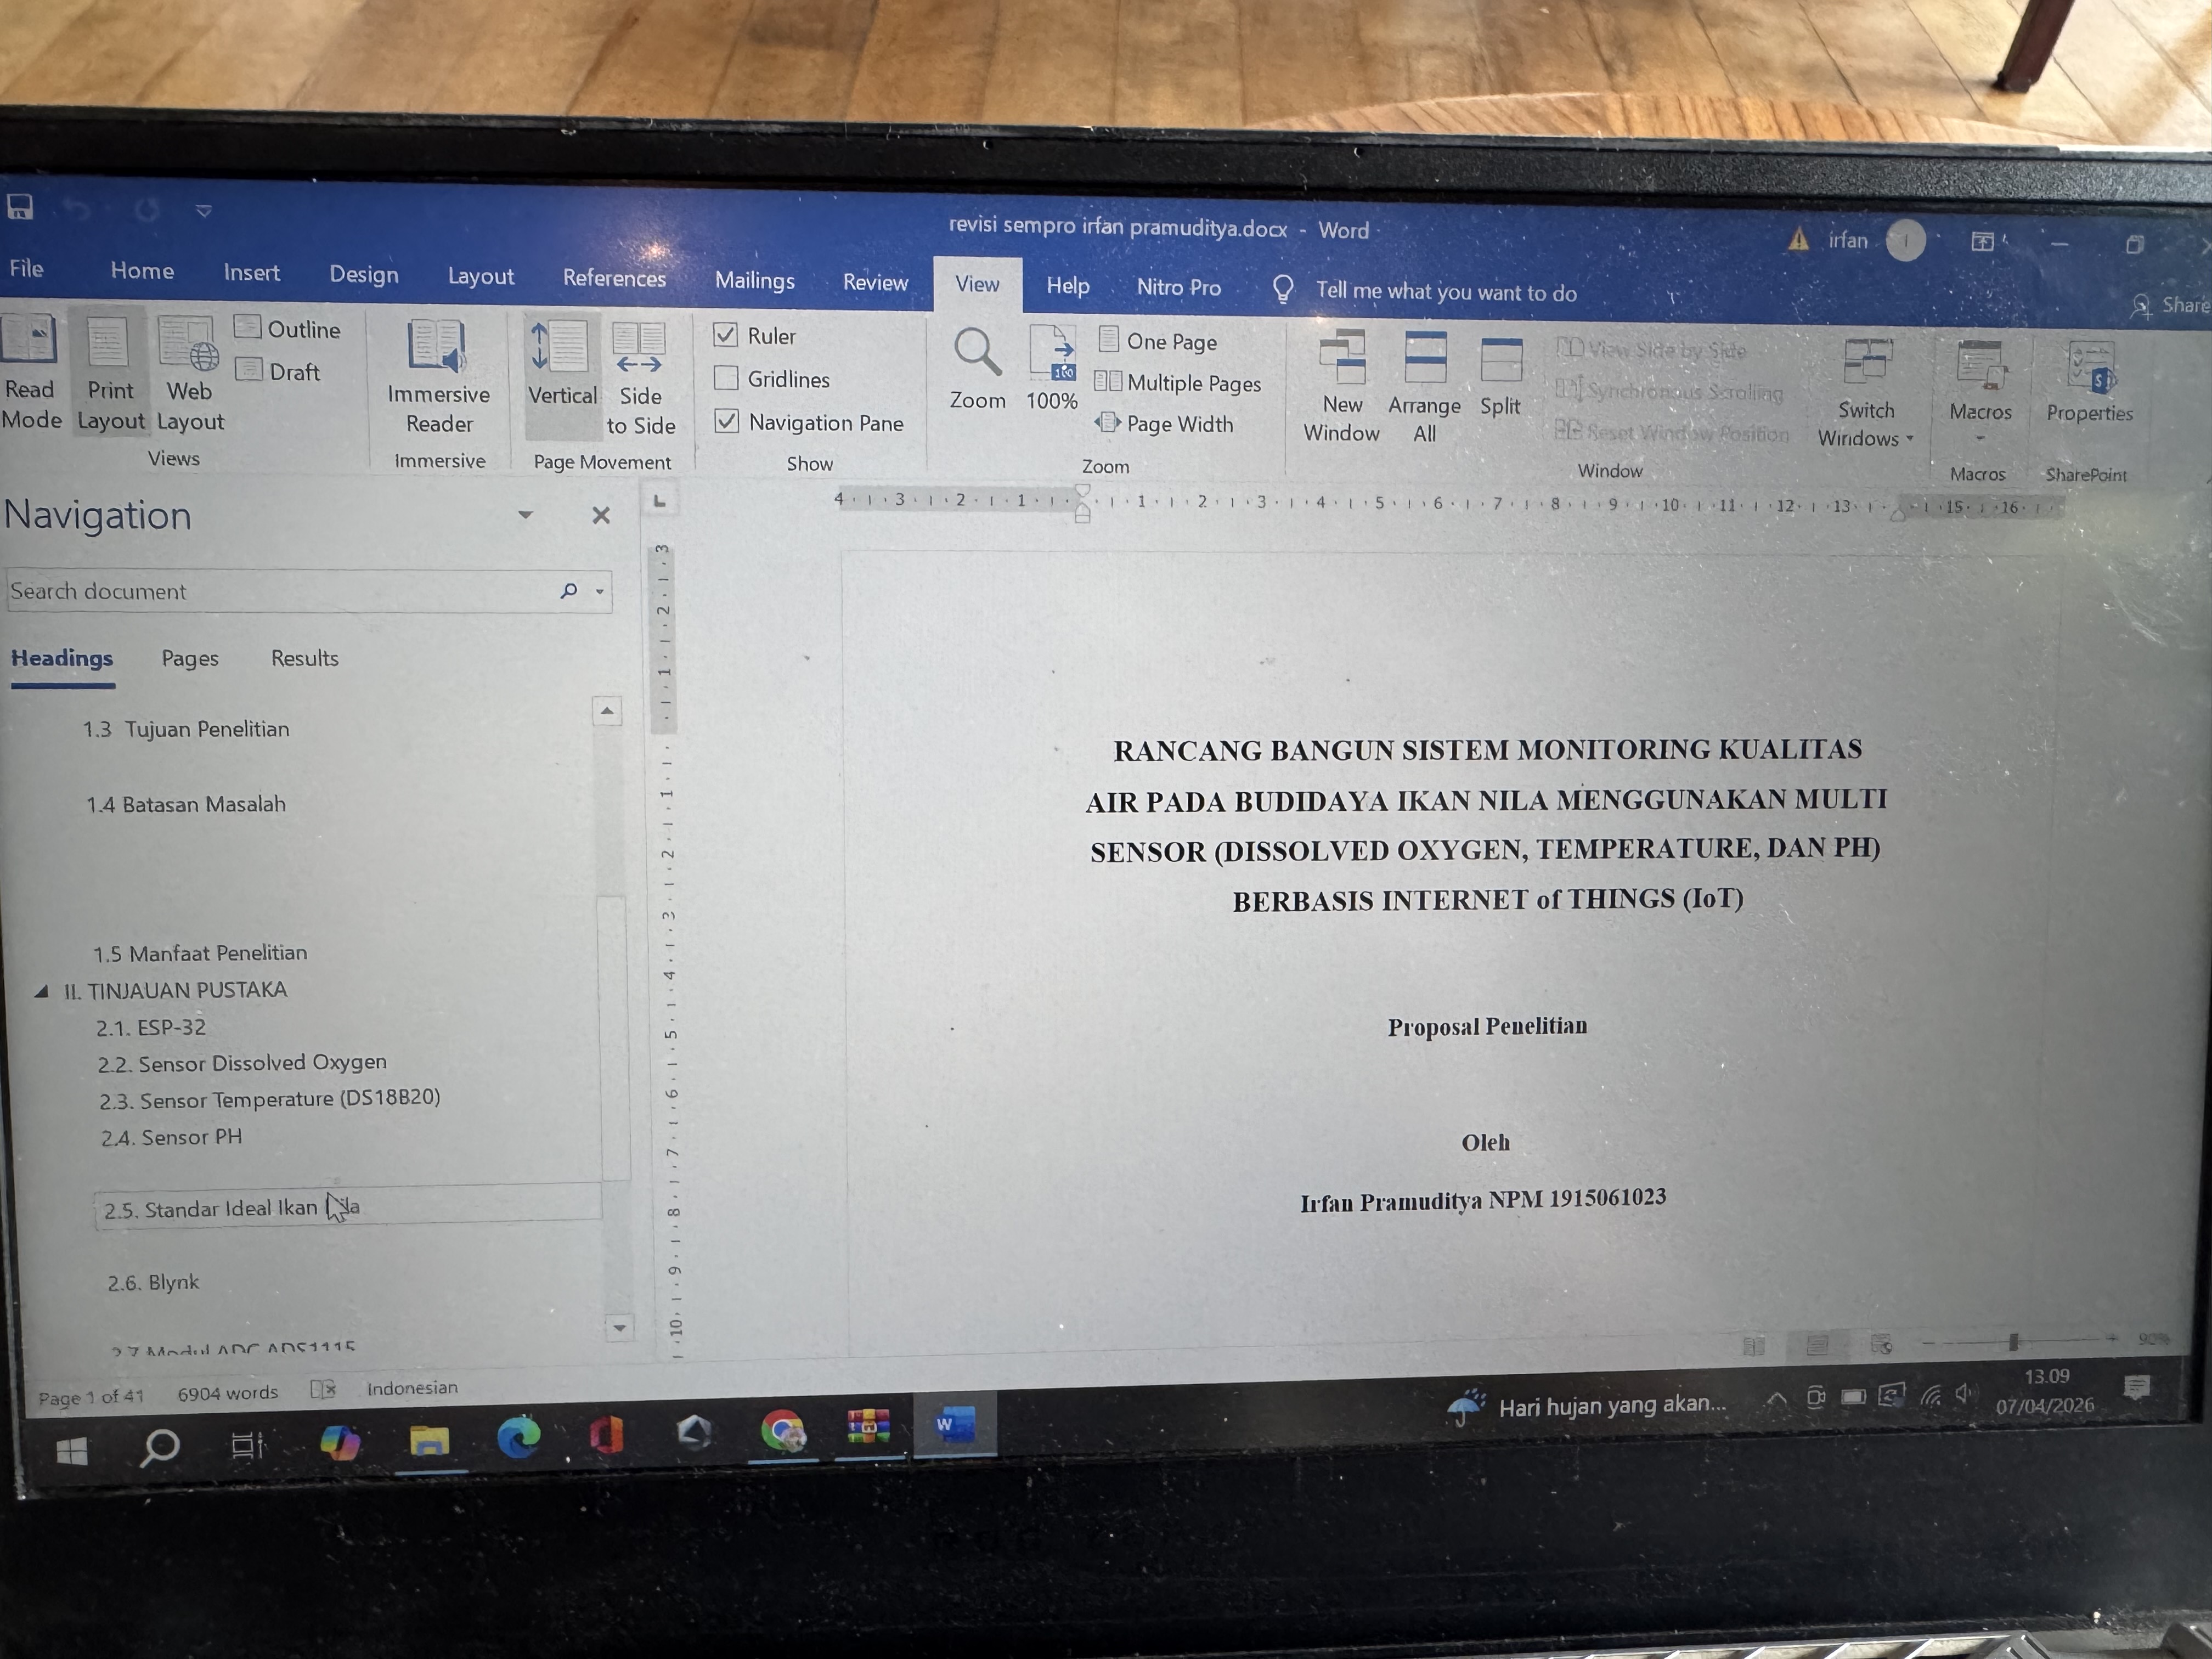The height and width of the screenshot is (1659, 2212).
Task: Click the 6904 words count
Action: tap(227, 1393)
